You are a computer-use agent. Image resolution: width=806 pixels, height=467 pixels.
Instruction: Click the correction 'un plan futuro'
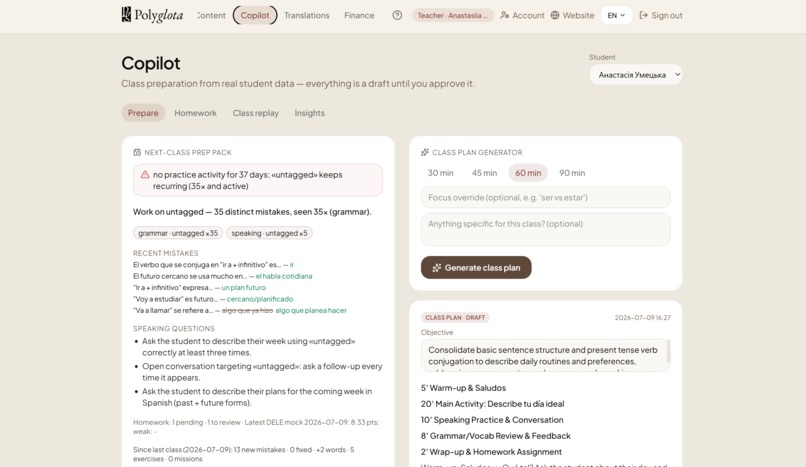[x=244, y=288]
